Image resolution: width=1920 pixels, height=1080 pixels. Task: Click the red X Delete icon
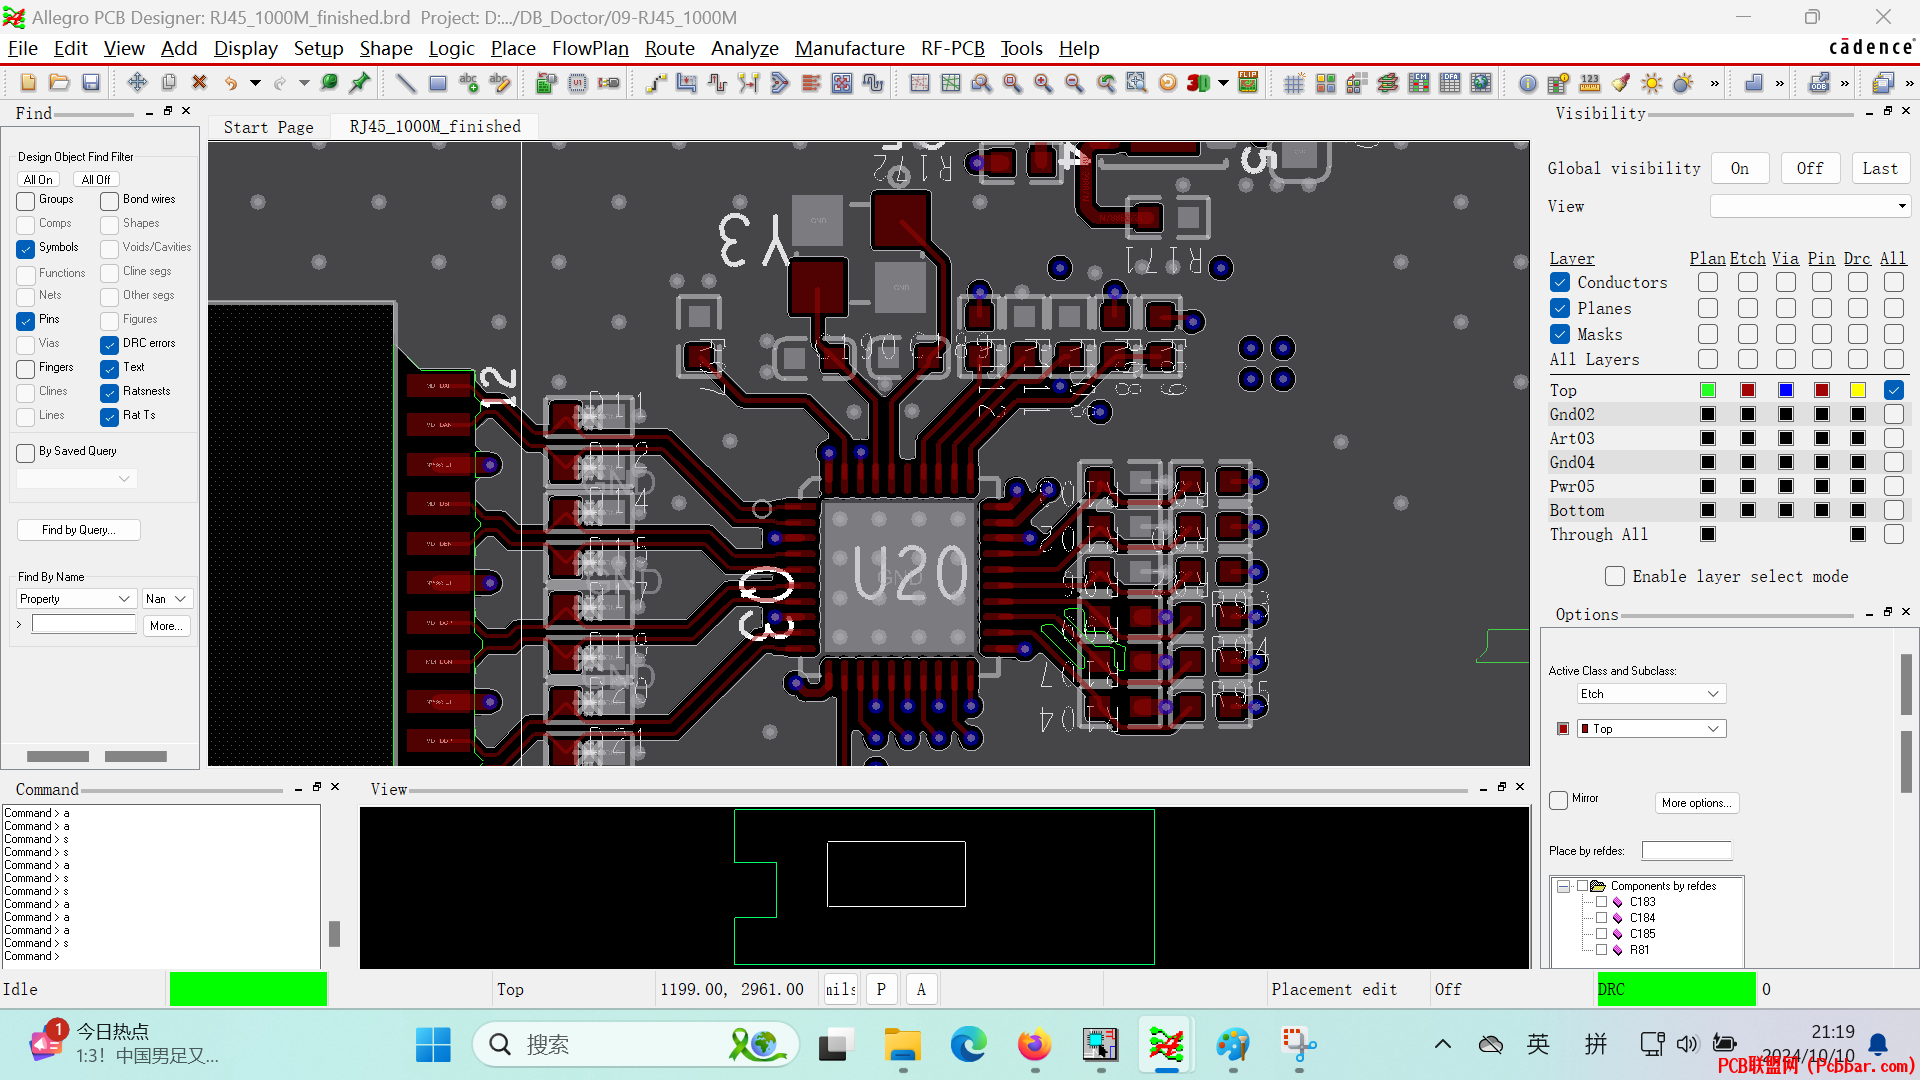point(199,83)
